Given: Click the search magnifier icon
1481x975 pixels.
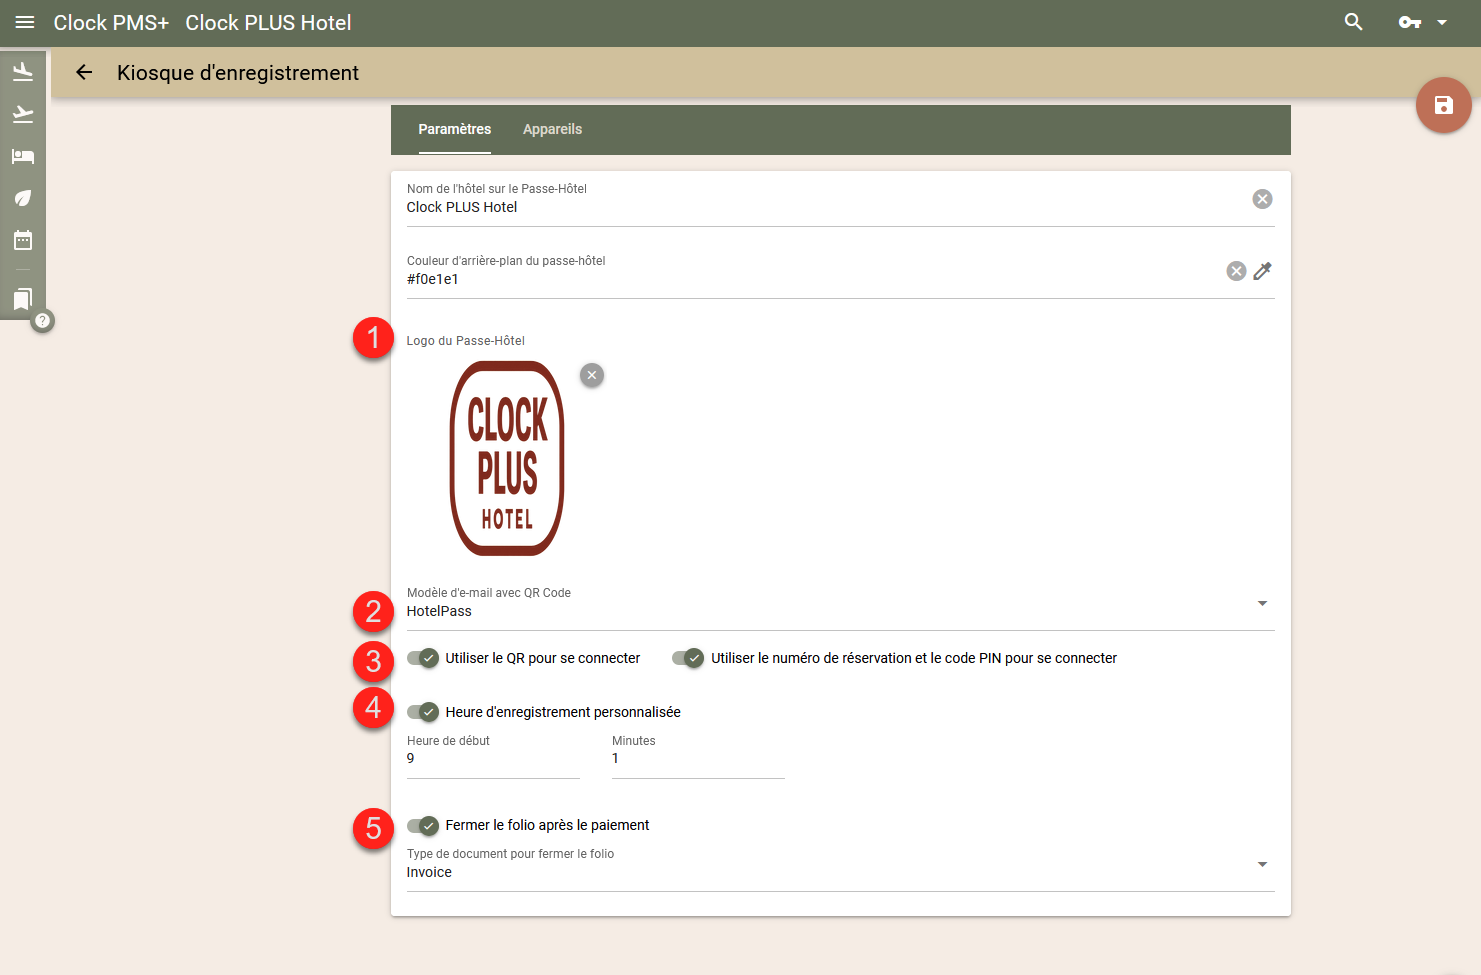Looking at the screenshot, I should (1354, 22).
